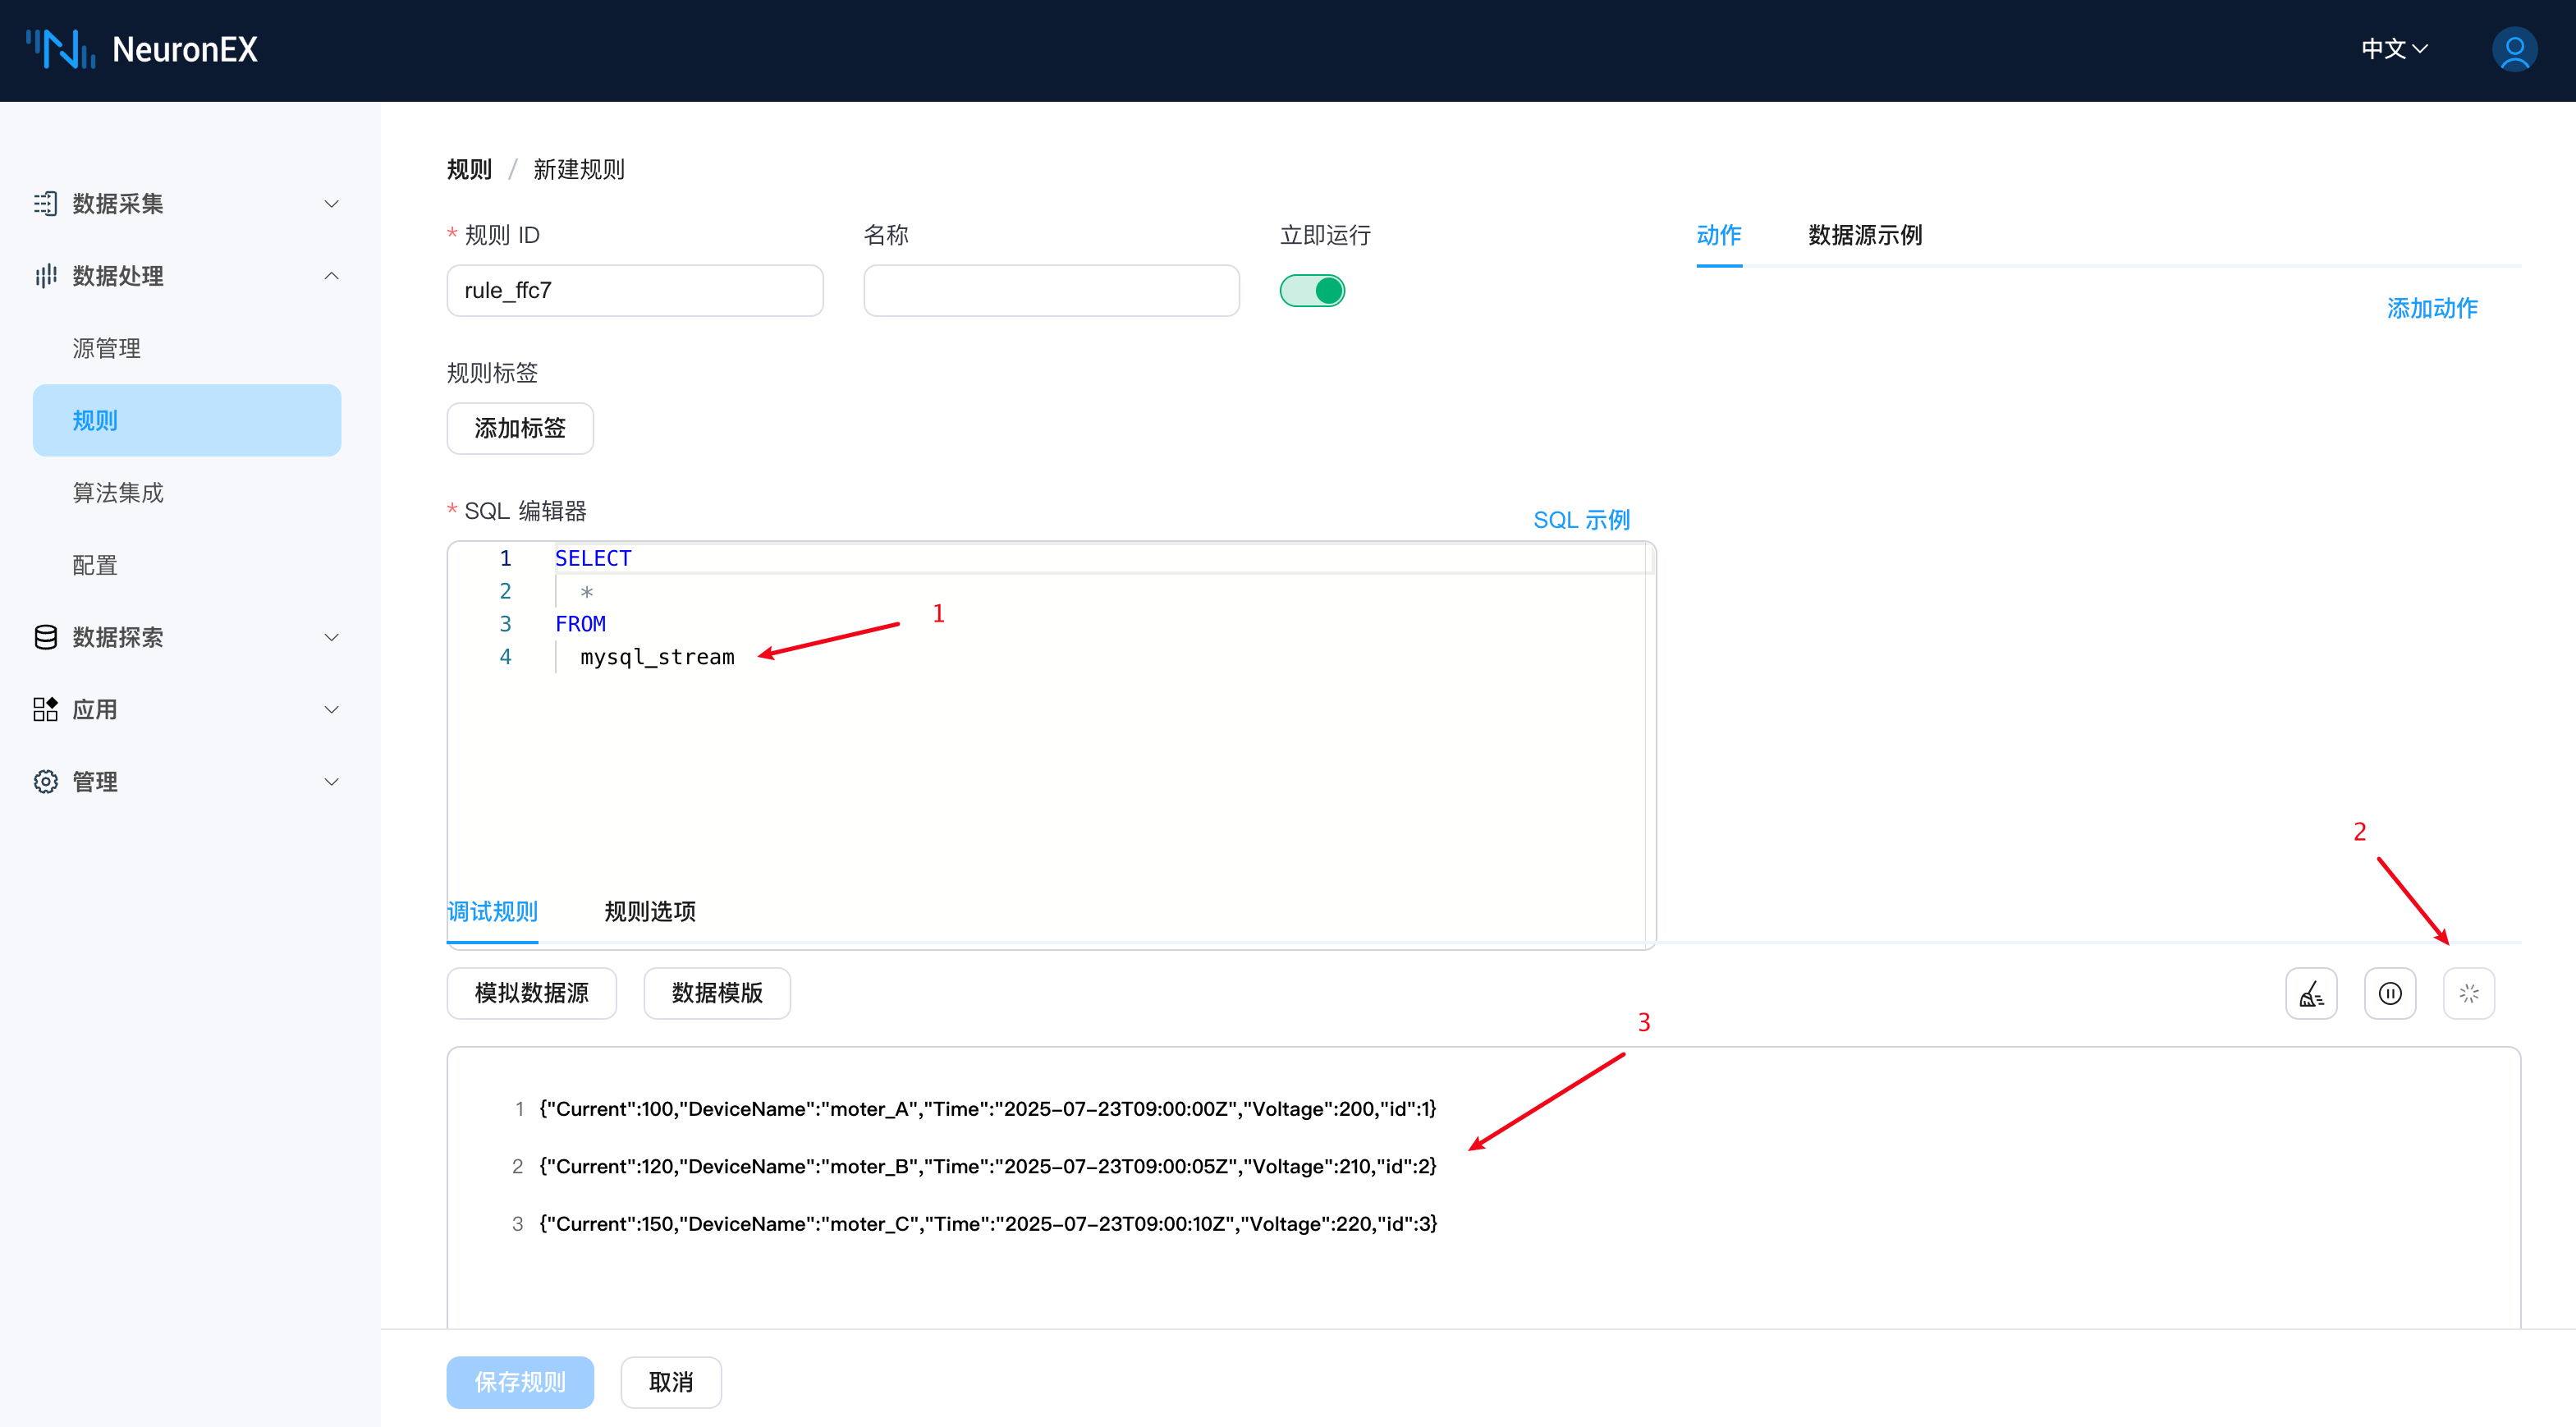This screenshot has height=1427, width=2576.
Task: Open the SQL 示例 link
Action: [x=1581, y=520]
